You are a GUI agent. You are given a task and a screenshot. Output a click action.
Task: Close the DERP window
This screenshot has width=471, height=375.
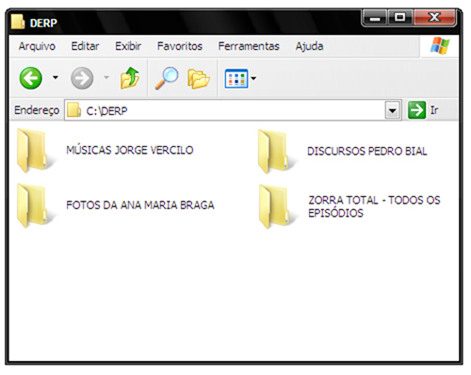[x=434, y=17]
